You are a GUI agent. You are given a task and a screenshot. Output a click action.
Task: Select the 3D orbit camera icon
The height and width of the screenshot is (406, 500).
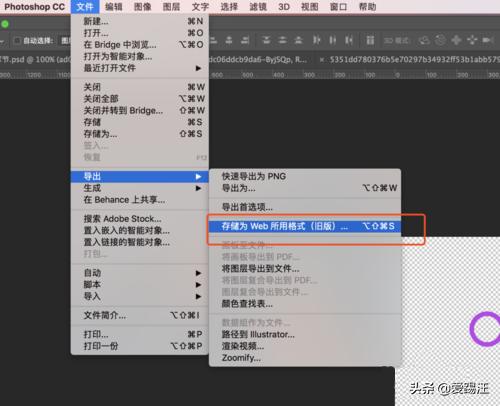point(424,40)
